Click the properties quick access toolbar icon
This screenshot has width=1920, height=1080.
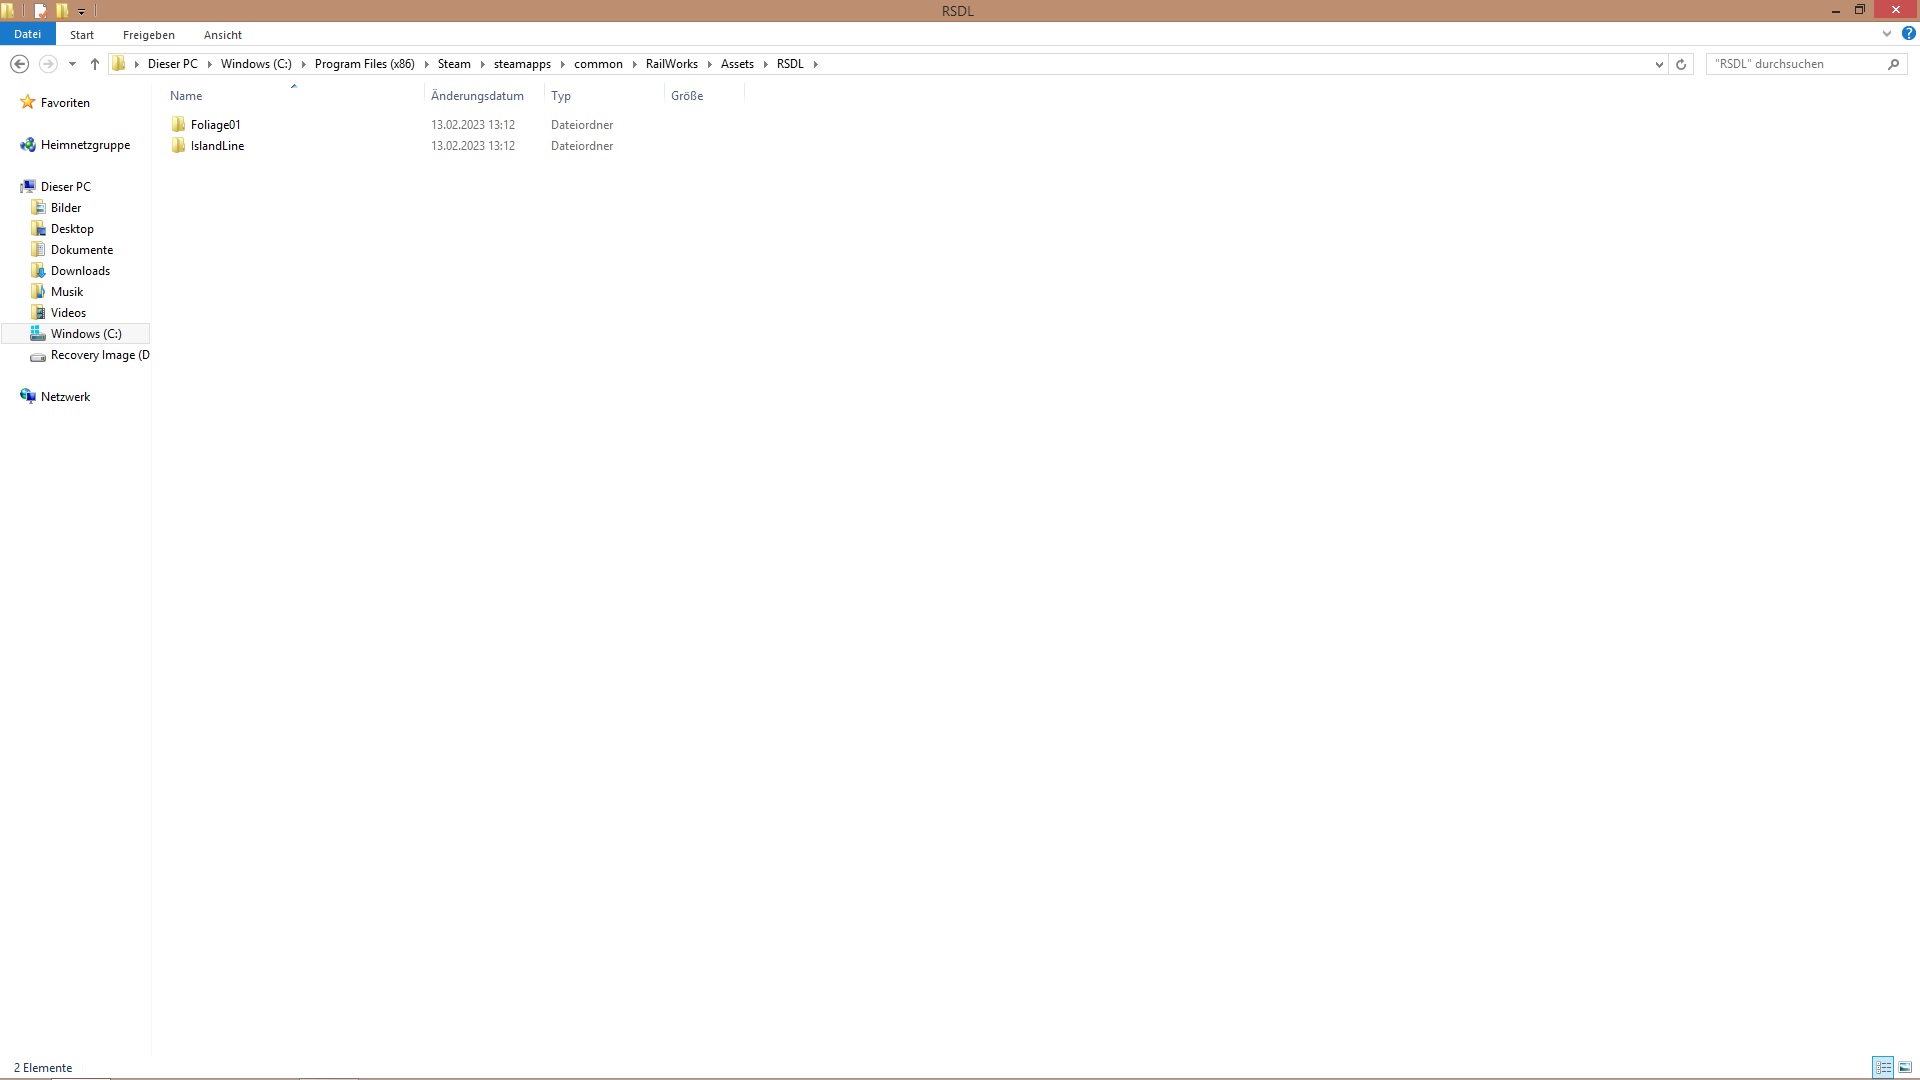coord(41,11)
